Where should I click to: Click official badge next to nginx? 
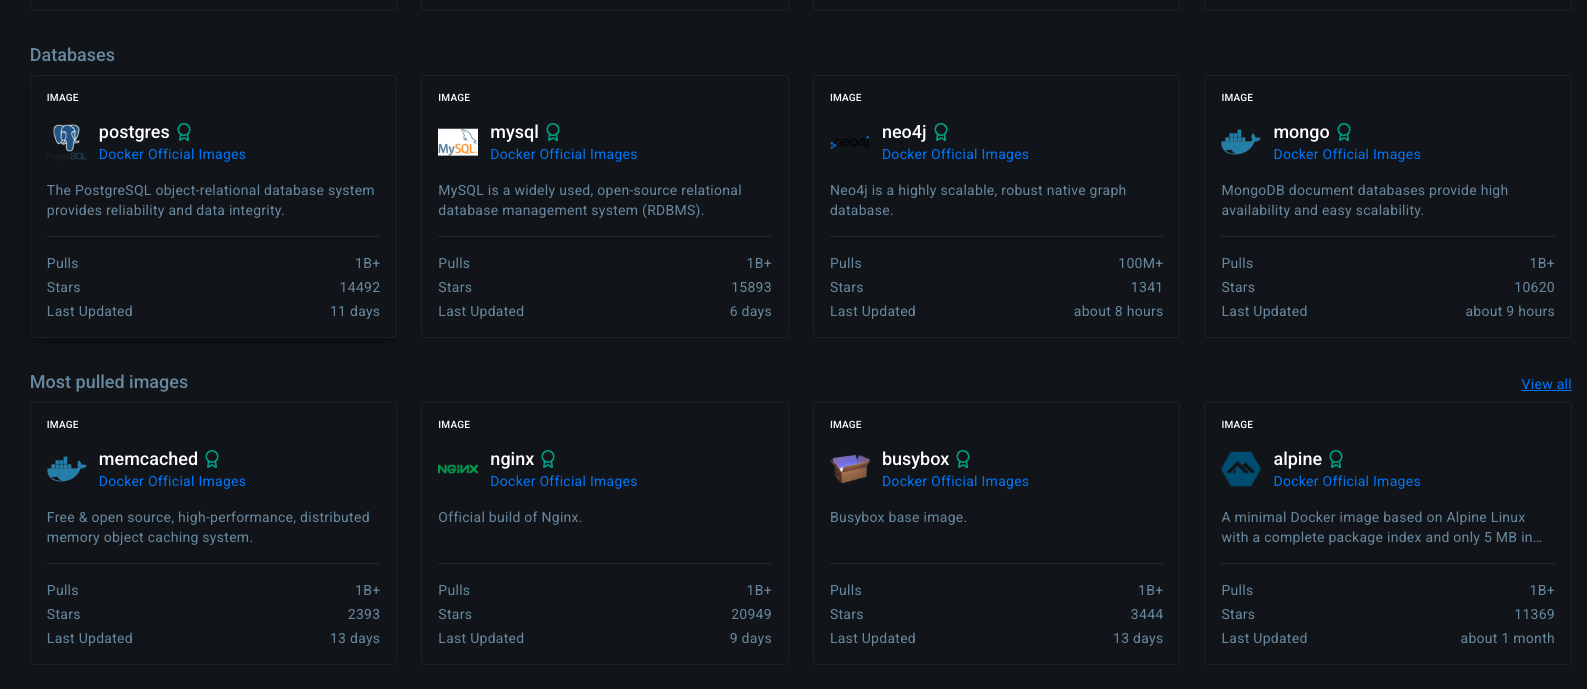coord(548,459)
